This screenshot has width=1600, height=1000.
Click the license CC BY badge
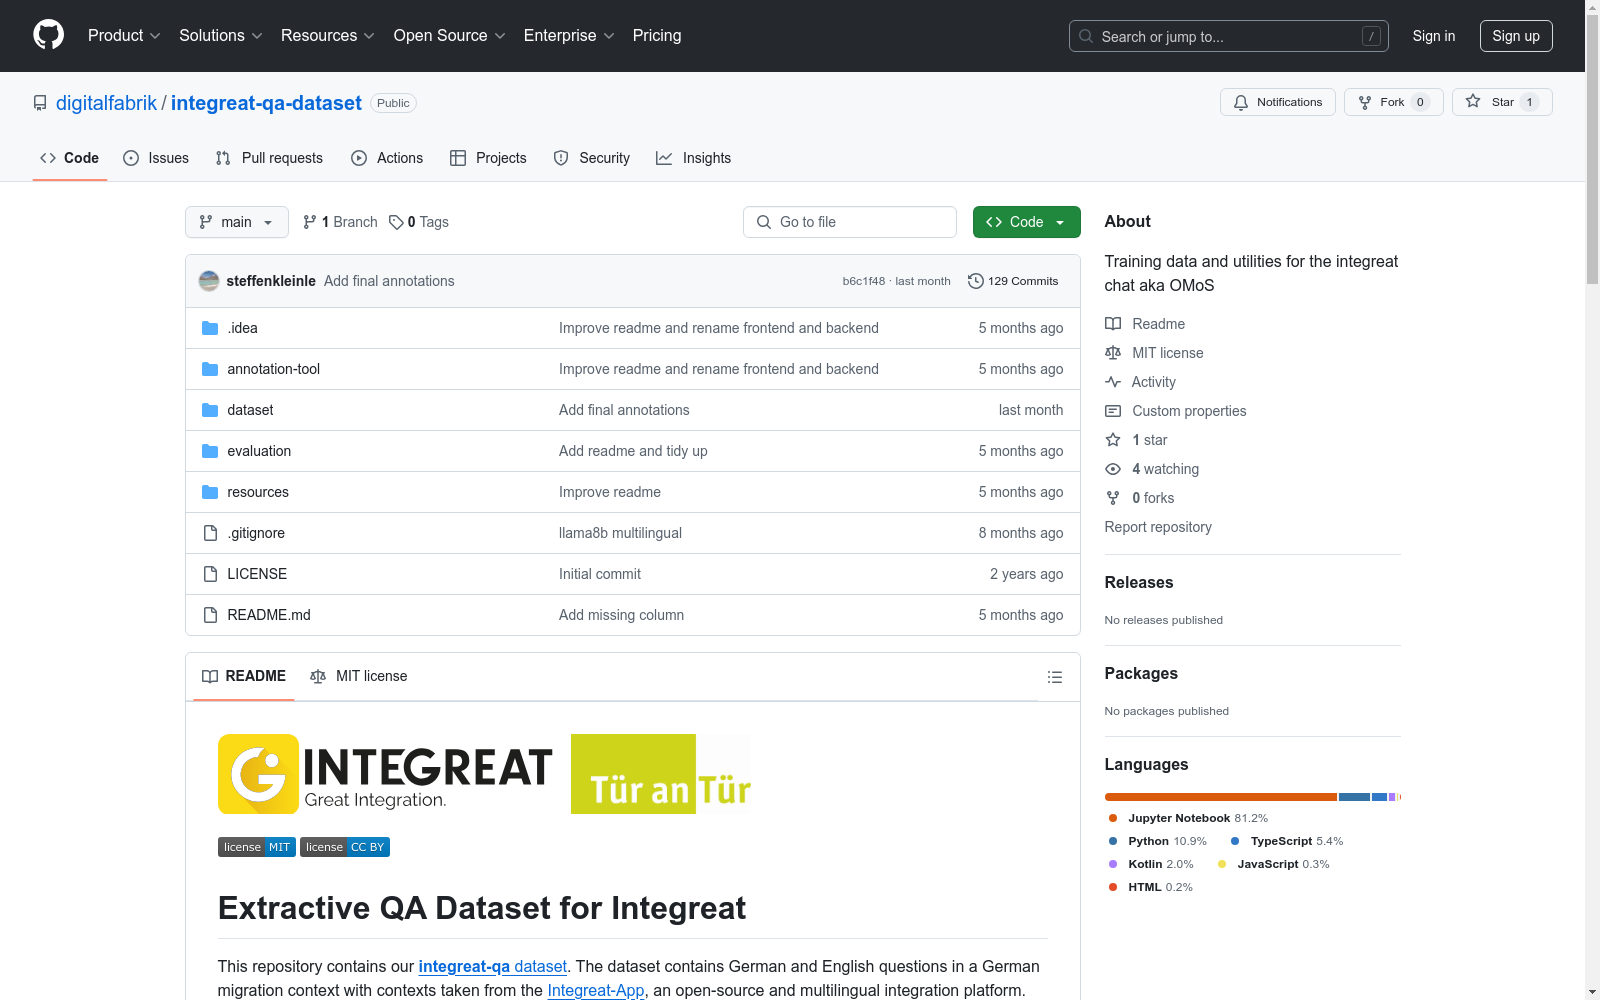[345, 847]
